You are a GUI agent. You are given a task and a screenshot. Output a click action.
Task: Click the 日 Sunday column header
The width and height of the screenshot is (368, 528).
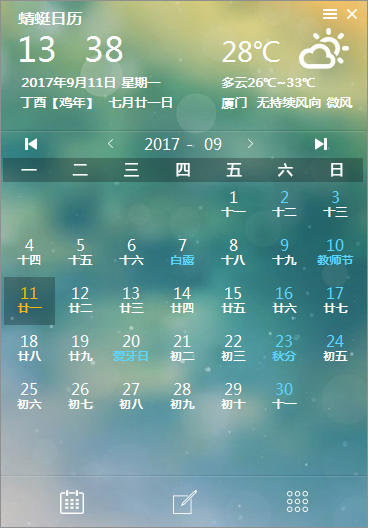tap(336, 170)
